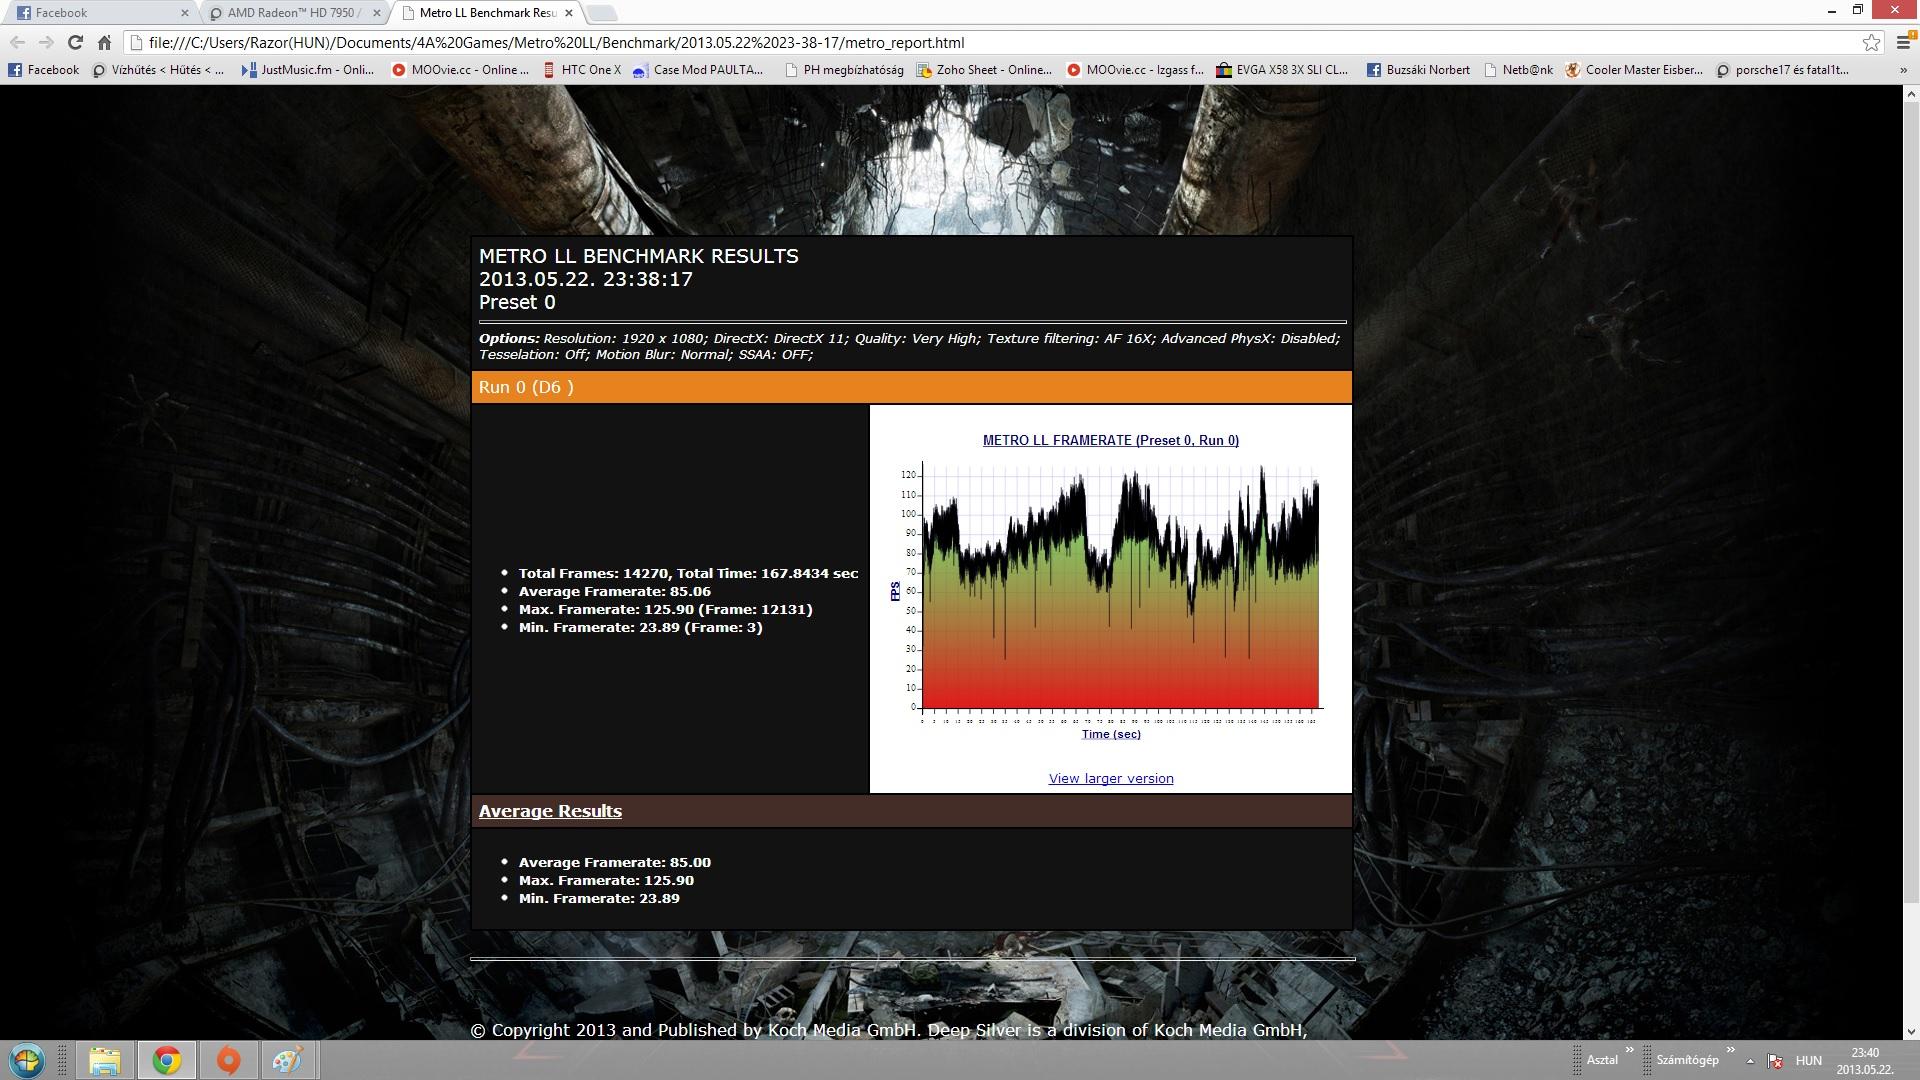Click the browser Back arrow
This screenshot has height=1080, width=1920.
(x=17, y=42)
